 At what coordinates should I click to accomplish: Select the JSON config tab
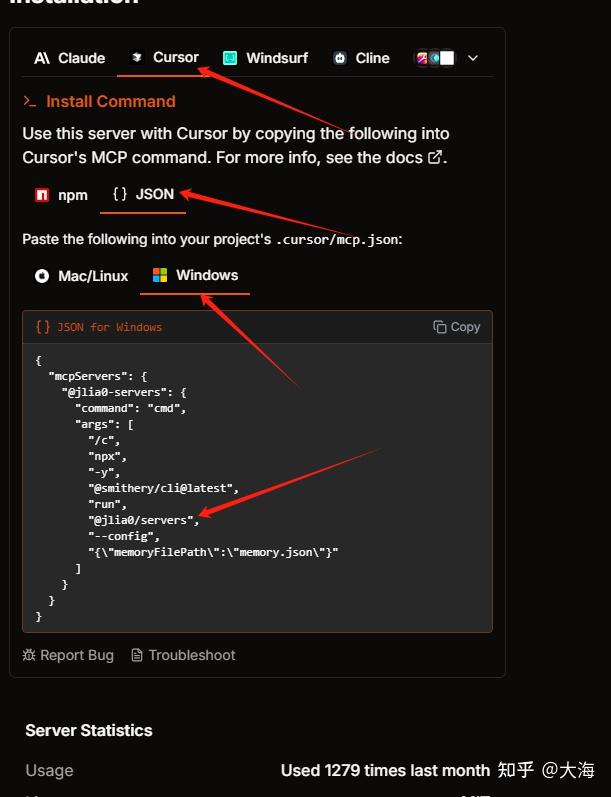(143, 194)
